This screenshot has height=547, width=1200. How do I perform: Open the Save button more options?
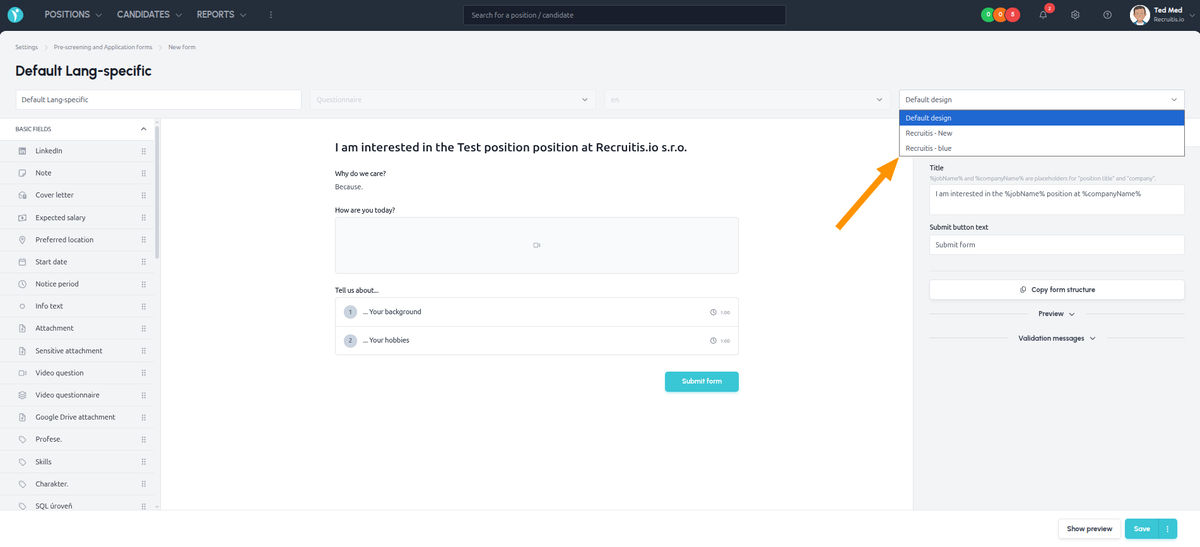pos(1167,529)
